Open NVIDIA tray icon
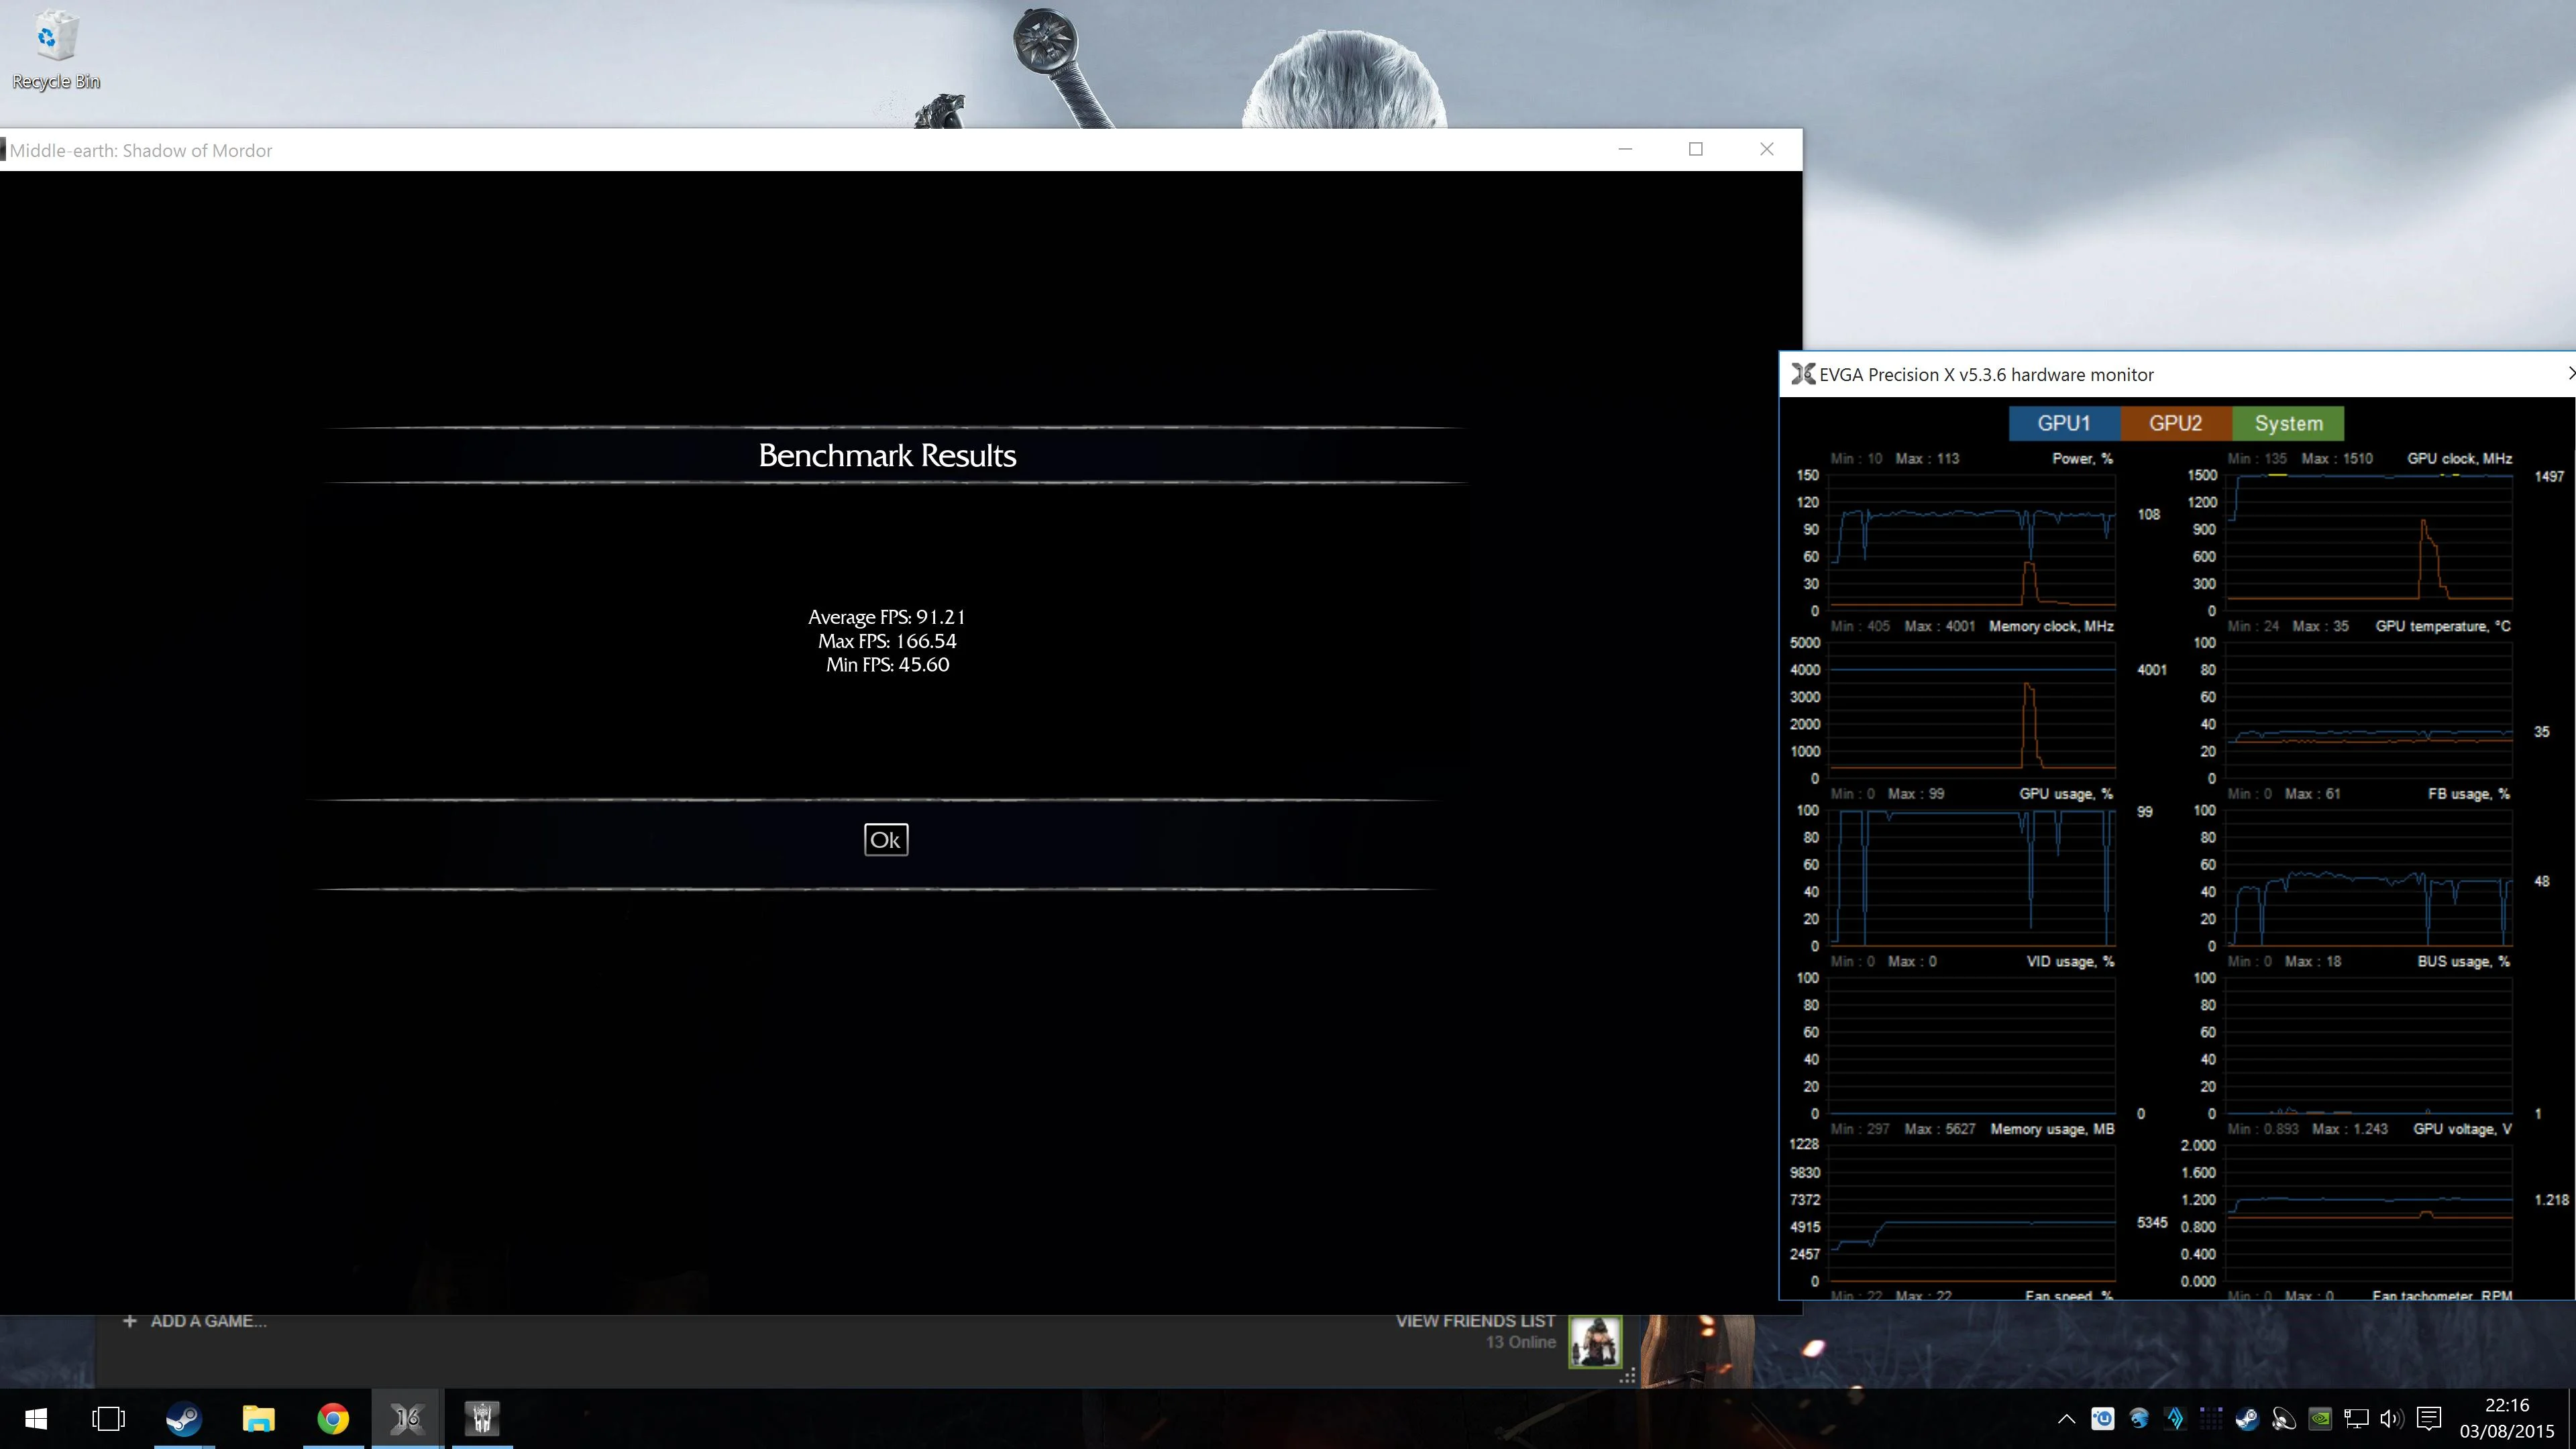This screenshot has width=2576, height=1449. pyautogui.click(x=2320, y=1418)
